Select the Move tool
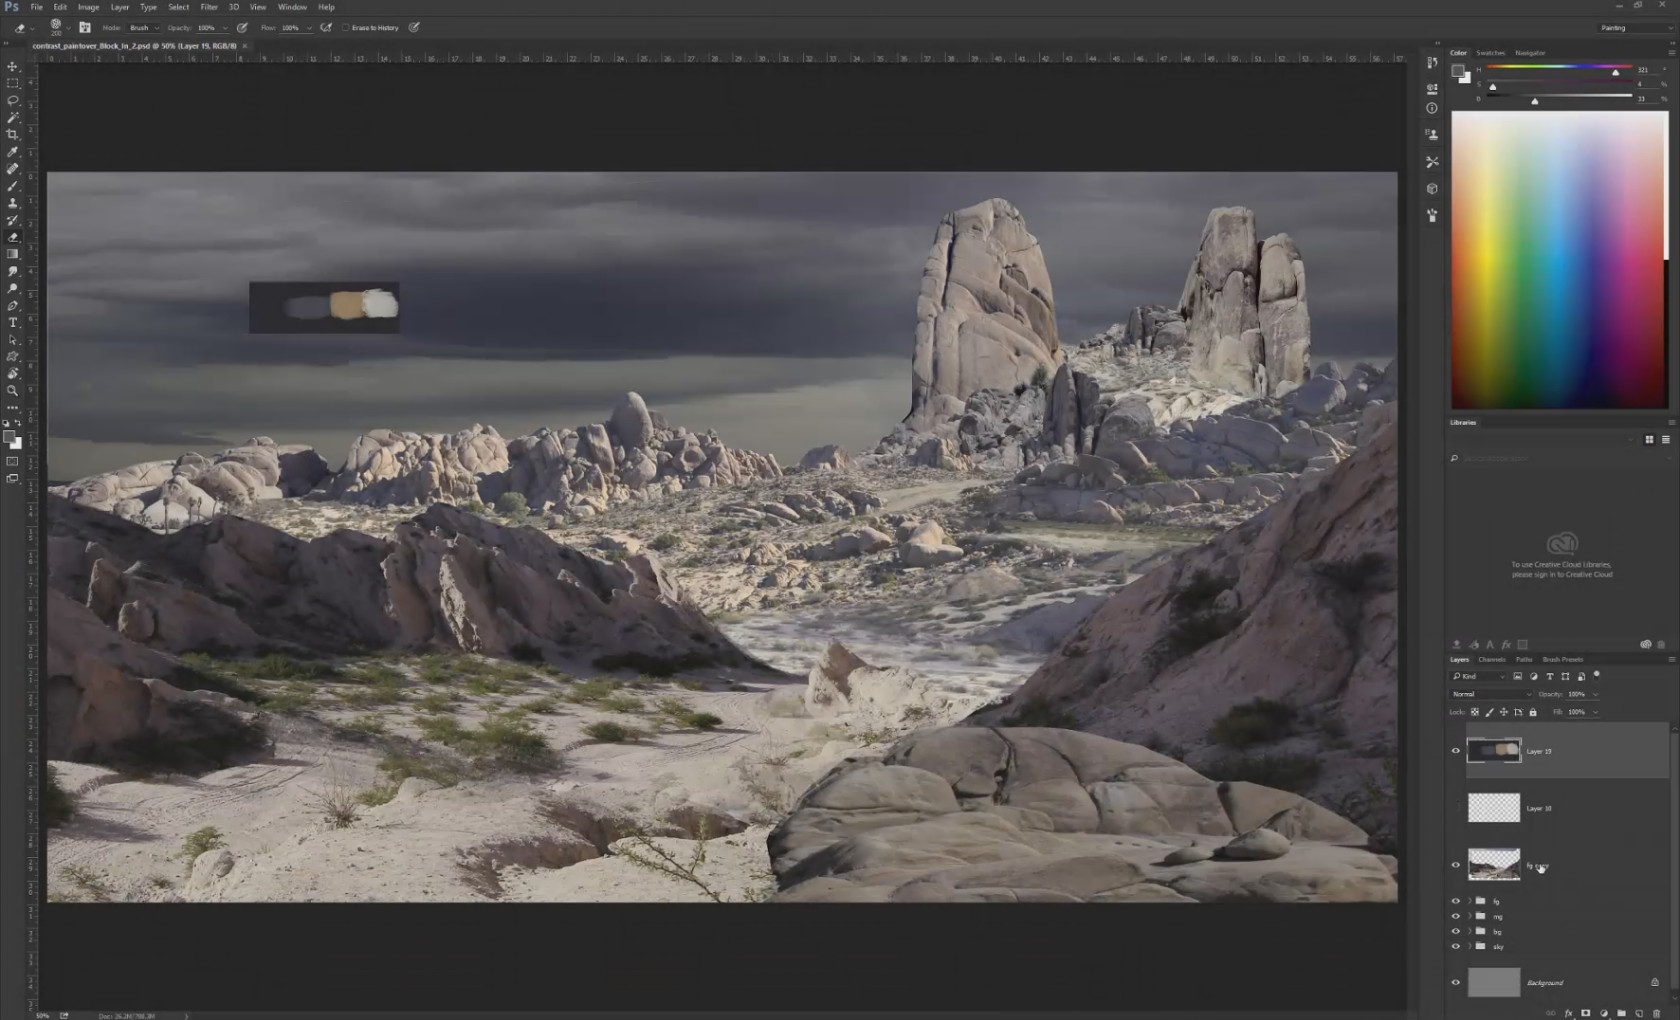This screenshot has height=1020, width=1680. point(13,66)
